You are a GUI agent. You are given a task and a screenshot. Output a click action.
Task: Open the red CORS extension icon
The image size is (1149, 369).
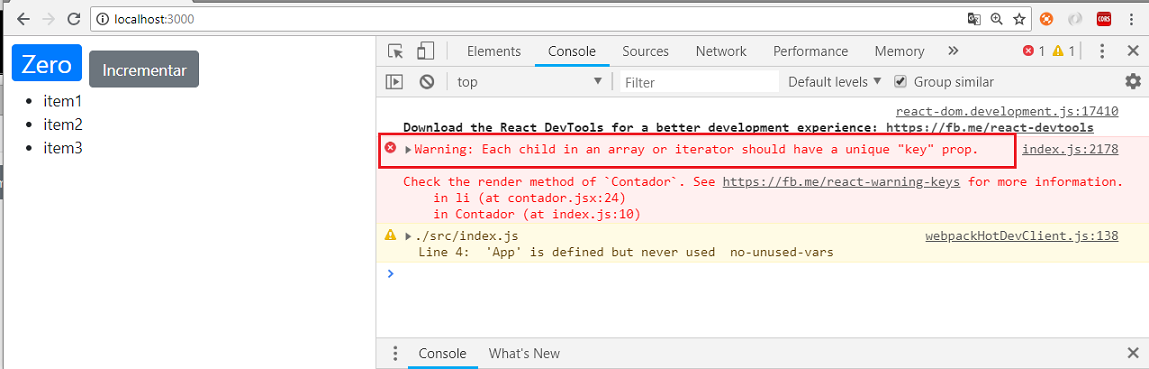coord(1104,20)
